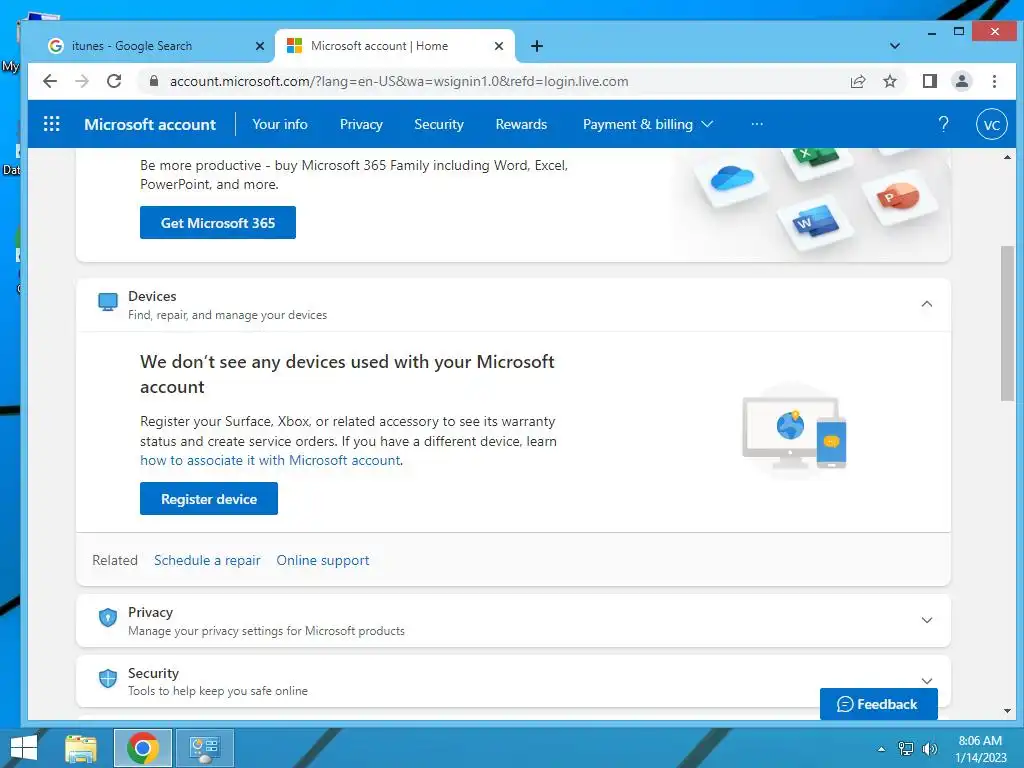The width and height of the screenshot is (1024, 768).
Task: Expand the Privacy section
Action: 927,620
